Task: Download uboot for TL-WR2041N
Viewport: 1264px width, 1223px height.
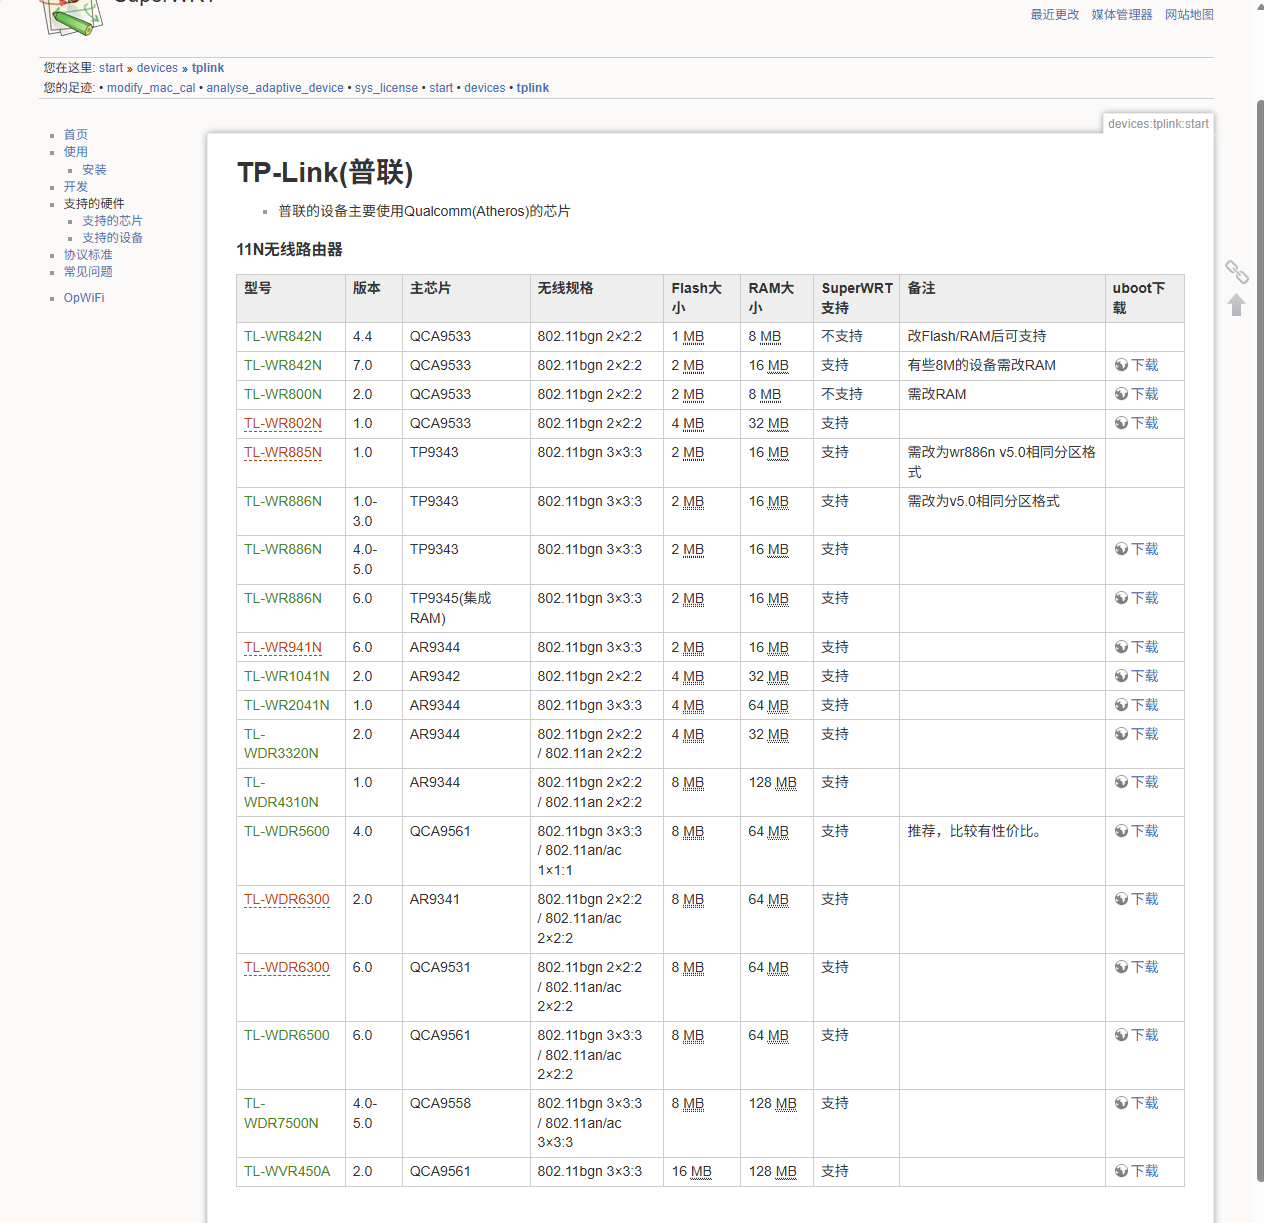Action: click(x=1137, y=706)
